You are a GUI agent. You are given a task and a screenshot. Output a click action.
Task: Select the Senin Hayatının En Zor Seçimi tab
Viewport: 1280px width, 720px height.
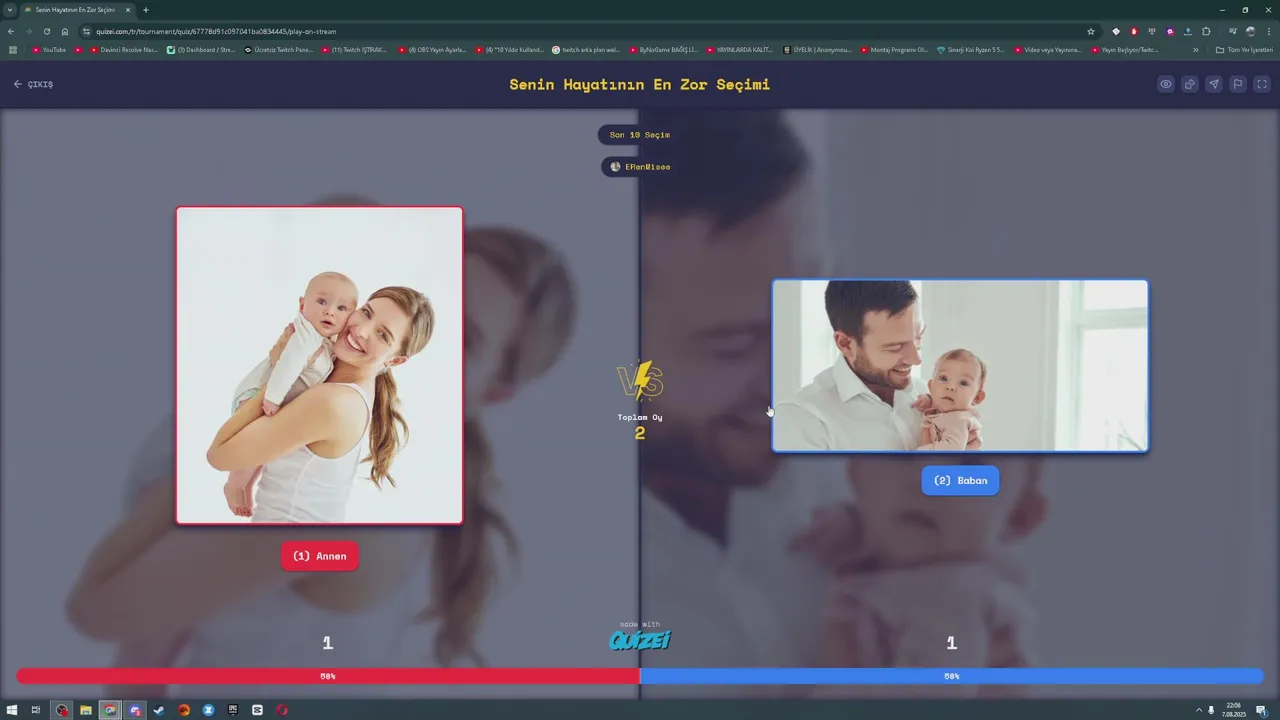(x=78, y=10)
